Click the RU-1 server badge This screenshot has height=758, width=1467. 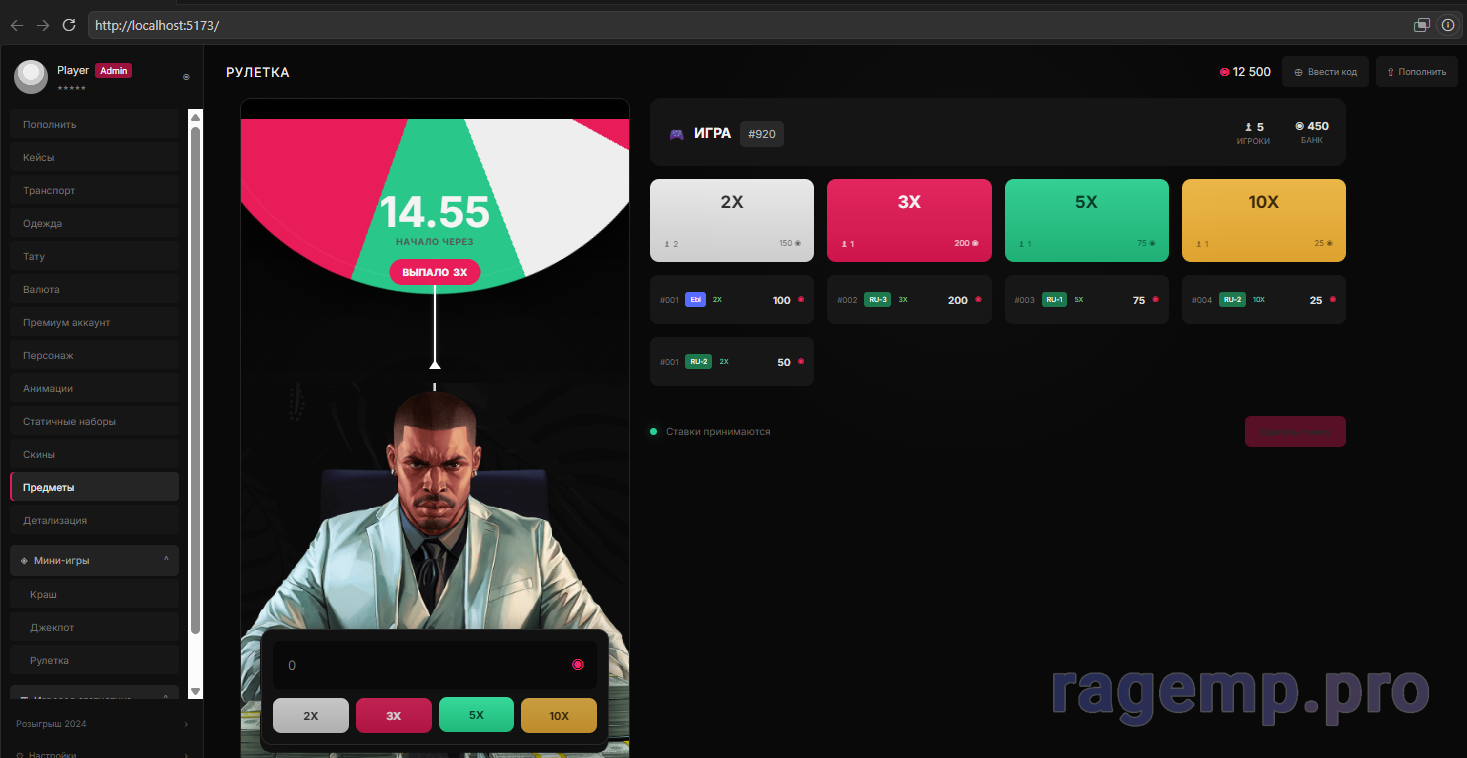(1055, 300)
